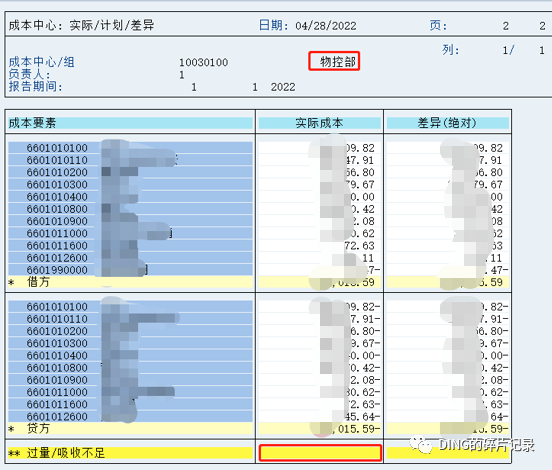Select cost element 6601010800 in credit section
The height and width of the screenshot is (470, 552).
(57, 368)
